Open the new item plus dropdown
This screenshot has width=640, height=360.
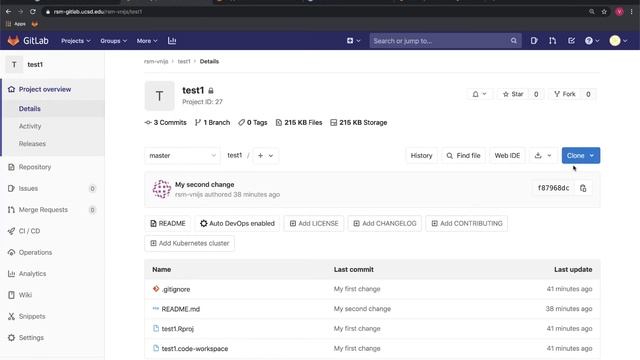(x=353, y=41)
